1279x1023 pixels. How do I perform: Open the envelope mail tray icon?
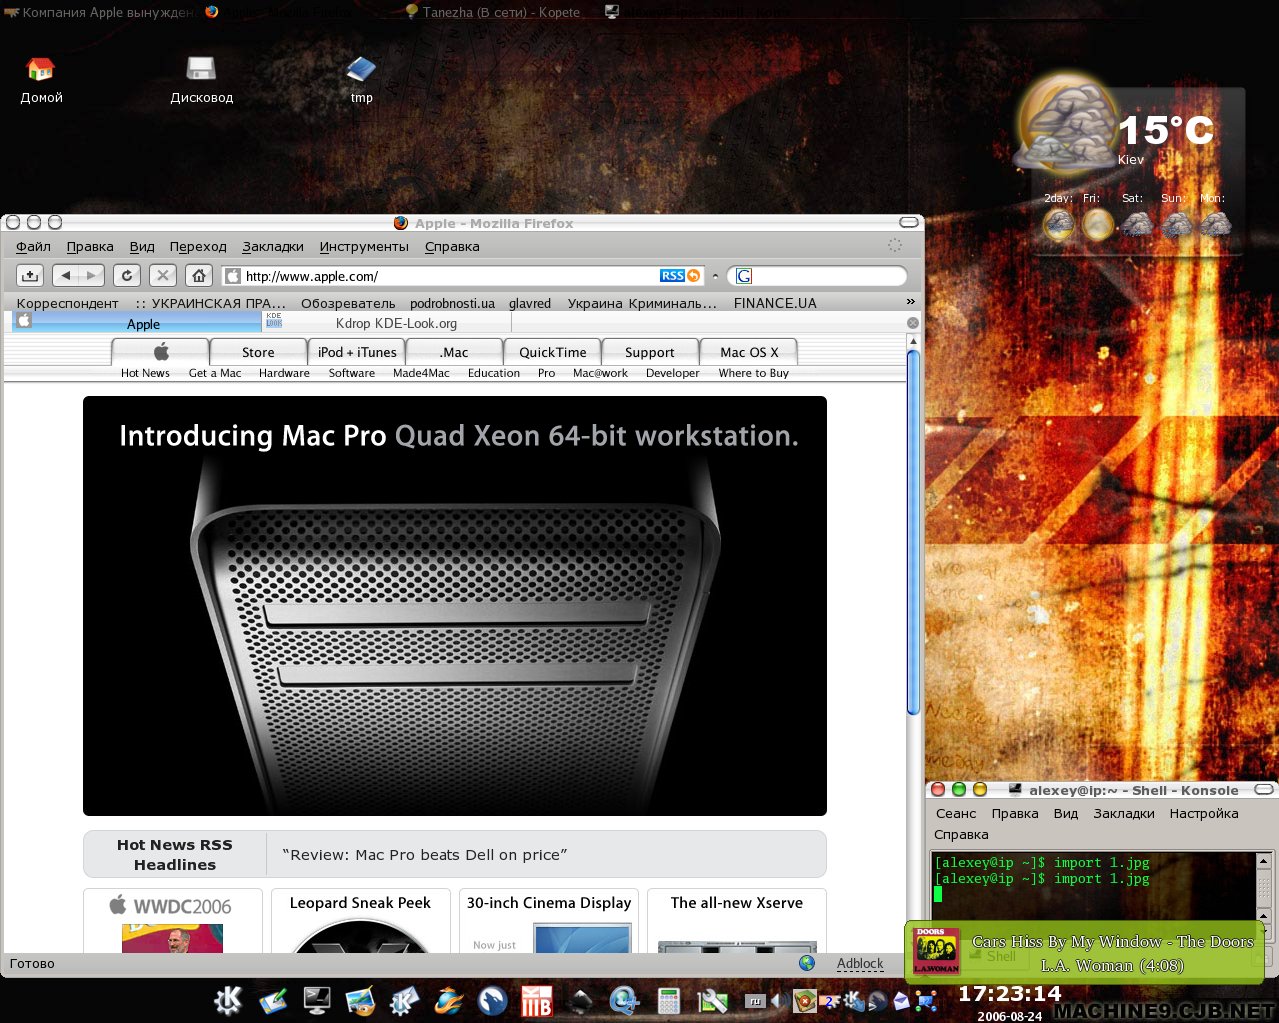(902, 1000)
